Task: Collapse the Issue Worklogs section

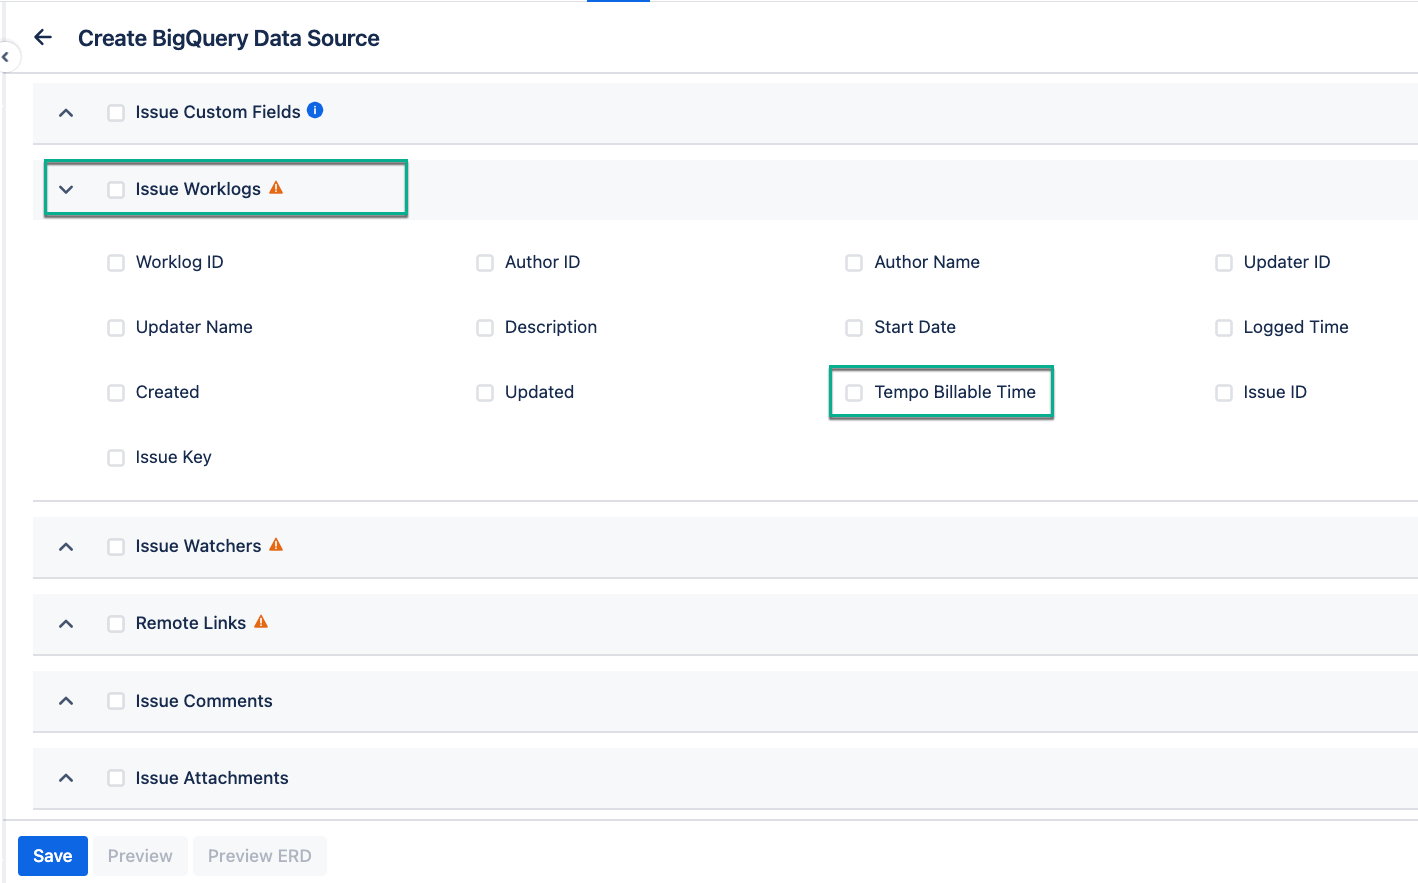Action: tap(66, 190)
